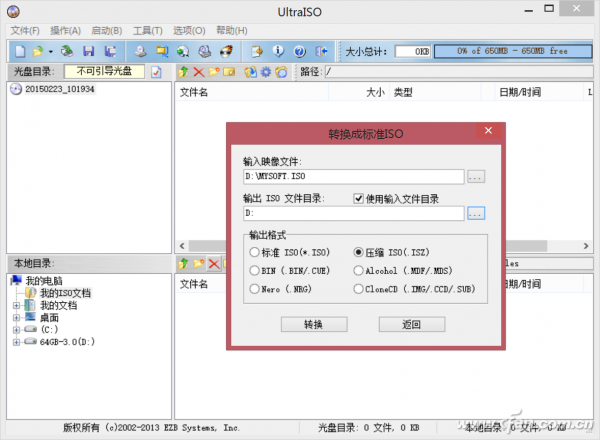Click the blue Info toolbar icon
Image resolution: width=600 pixels, height=440 pixels.
click(x=278, y=51)
